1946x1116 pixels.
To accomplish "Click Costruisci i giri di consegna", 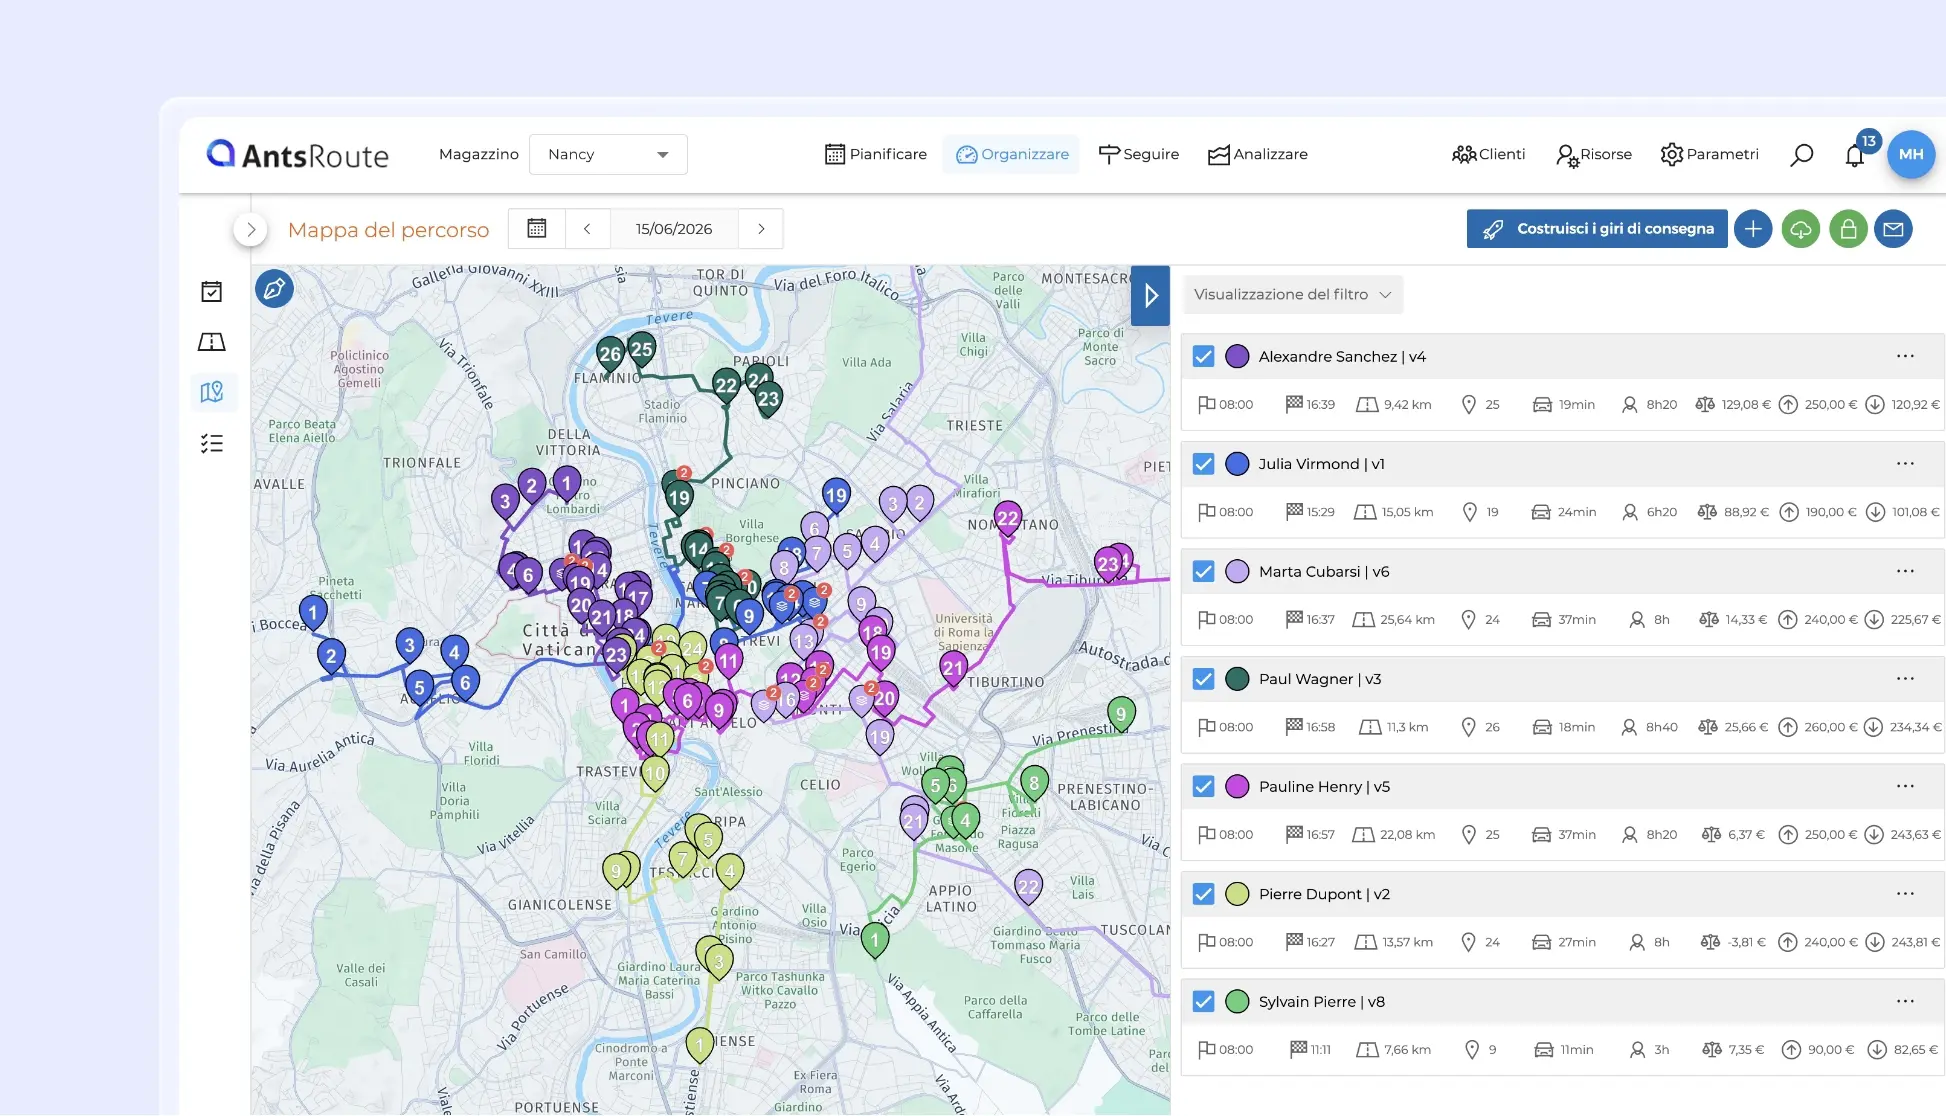I will click(x=1597, y=229).
